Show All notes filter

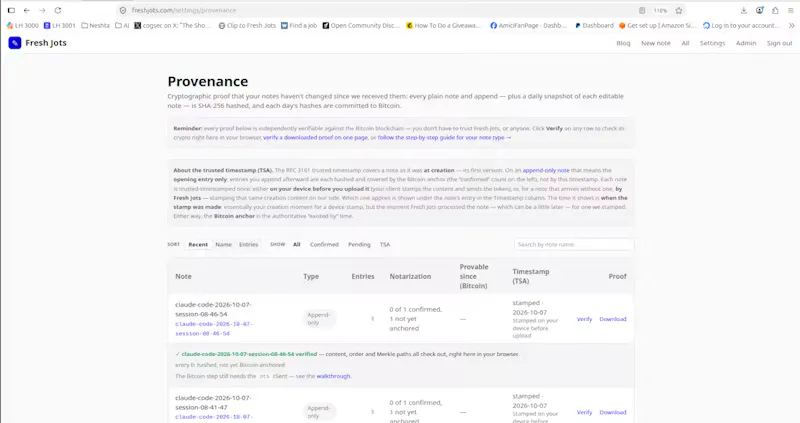tap(296, 244)
